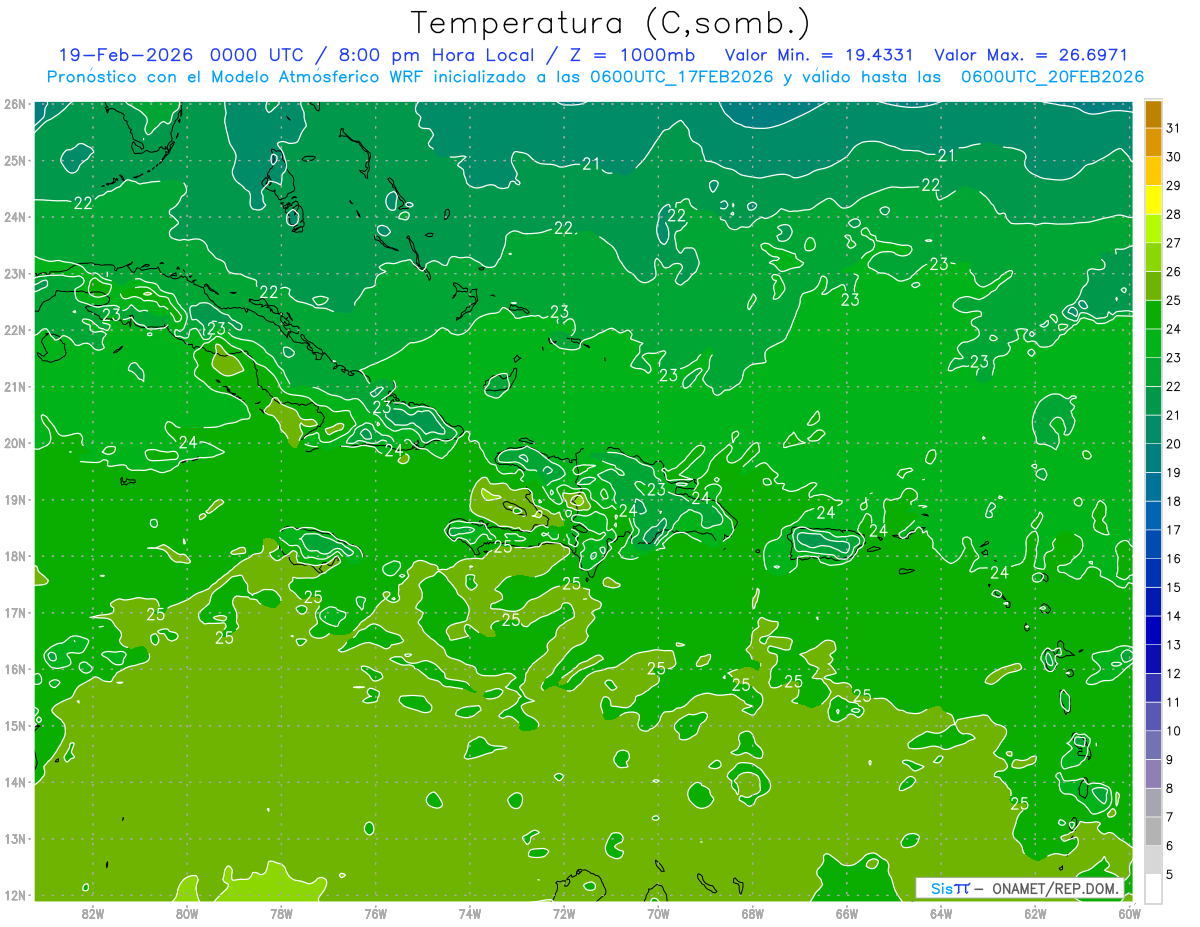Click longitude axis label "82W"
Viewport: 1200px width, 927px height.
coord(93,913)
